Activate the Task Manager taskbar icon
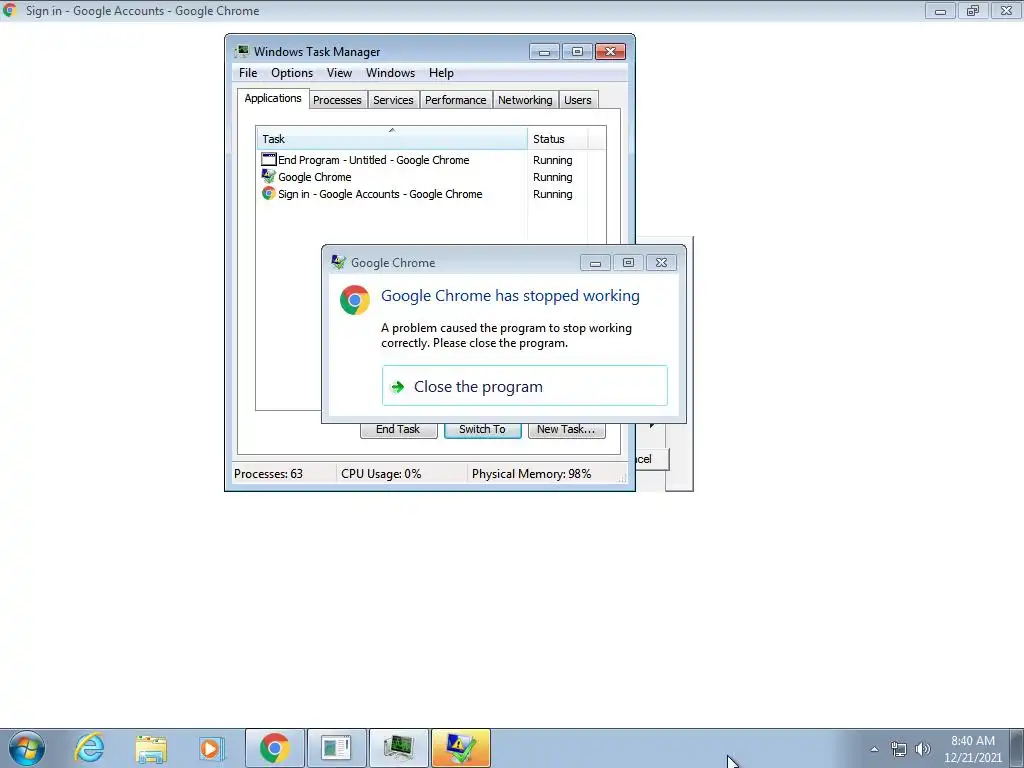Viewport: 1024px width, 768px height. tap(398, 748)
